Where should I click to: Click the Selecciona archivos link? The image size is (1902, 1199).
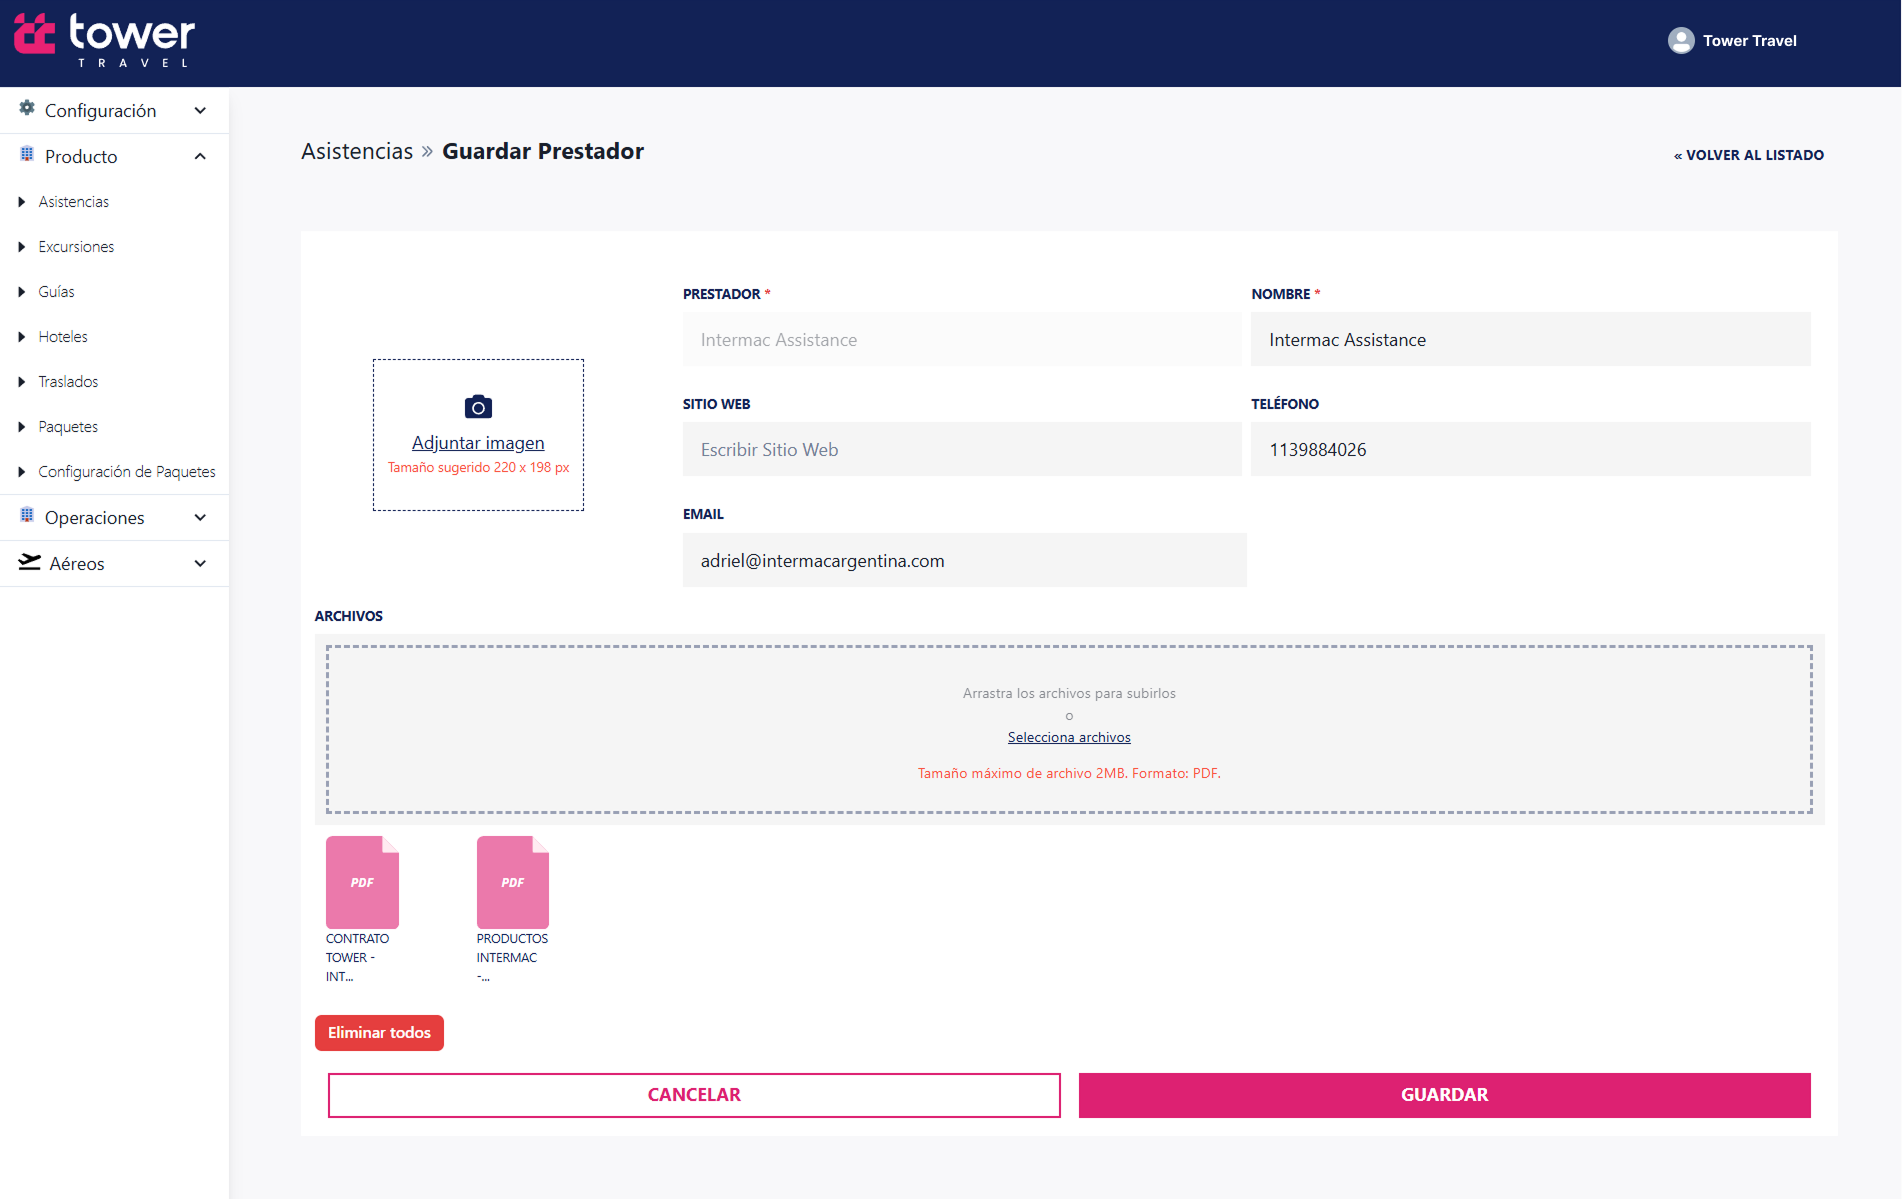(x=1069, y=737)
